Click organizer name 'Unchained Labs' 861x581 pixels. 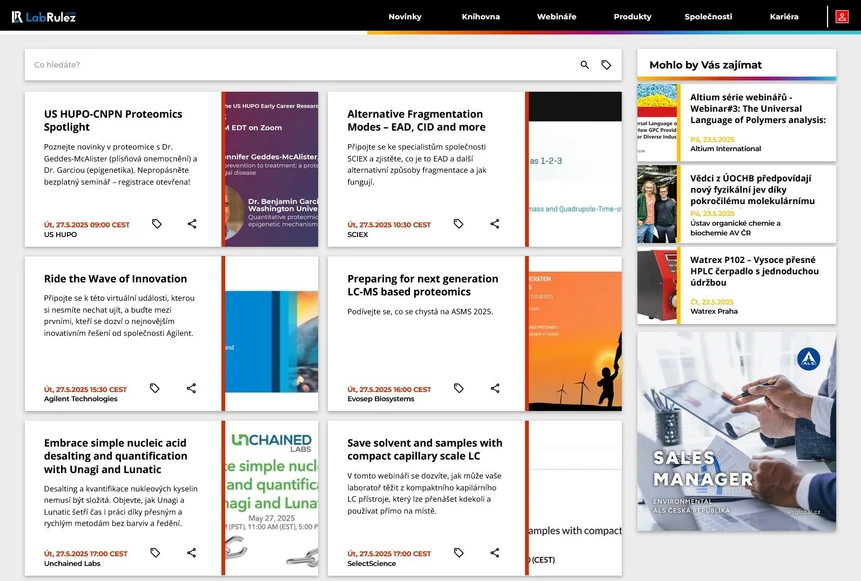coord(72,563)
